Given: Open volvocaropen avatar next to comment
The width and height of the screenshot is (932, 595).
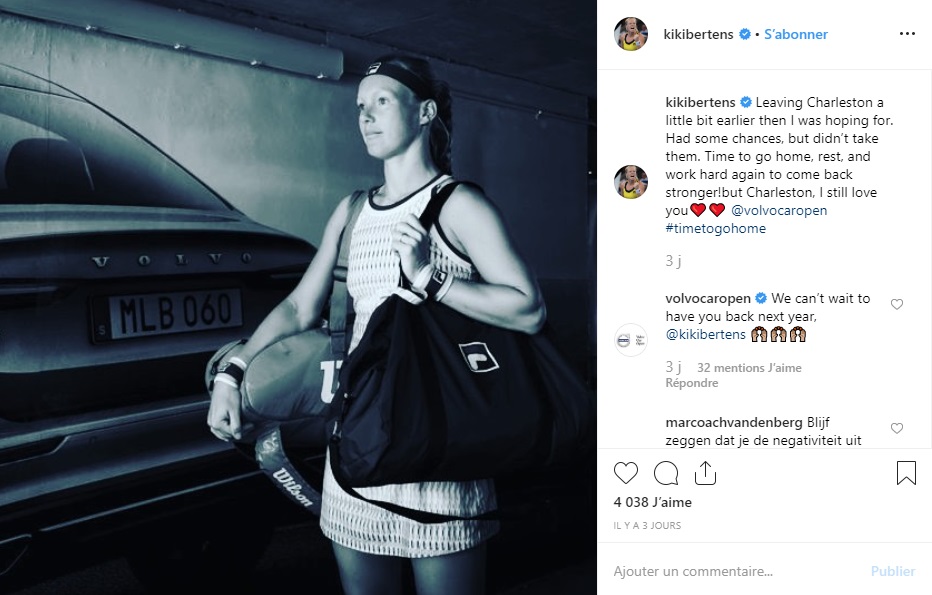Looking at the screenshot, I should point(631,340).
